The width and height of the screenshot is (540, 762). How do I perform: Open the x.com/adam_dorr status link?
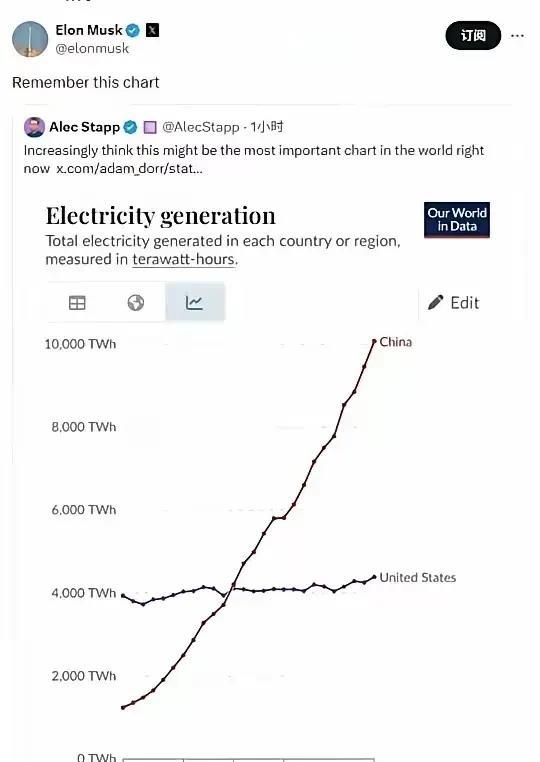pyautogui.click(x=129, y=169)
